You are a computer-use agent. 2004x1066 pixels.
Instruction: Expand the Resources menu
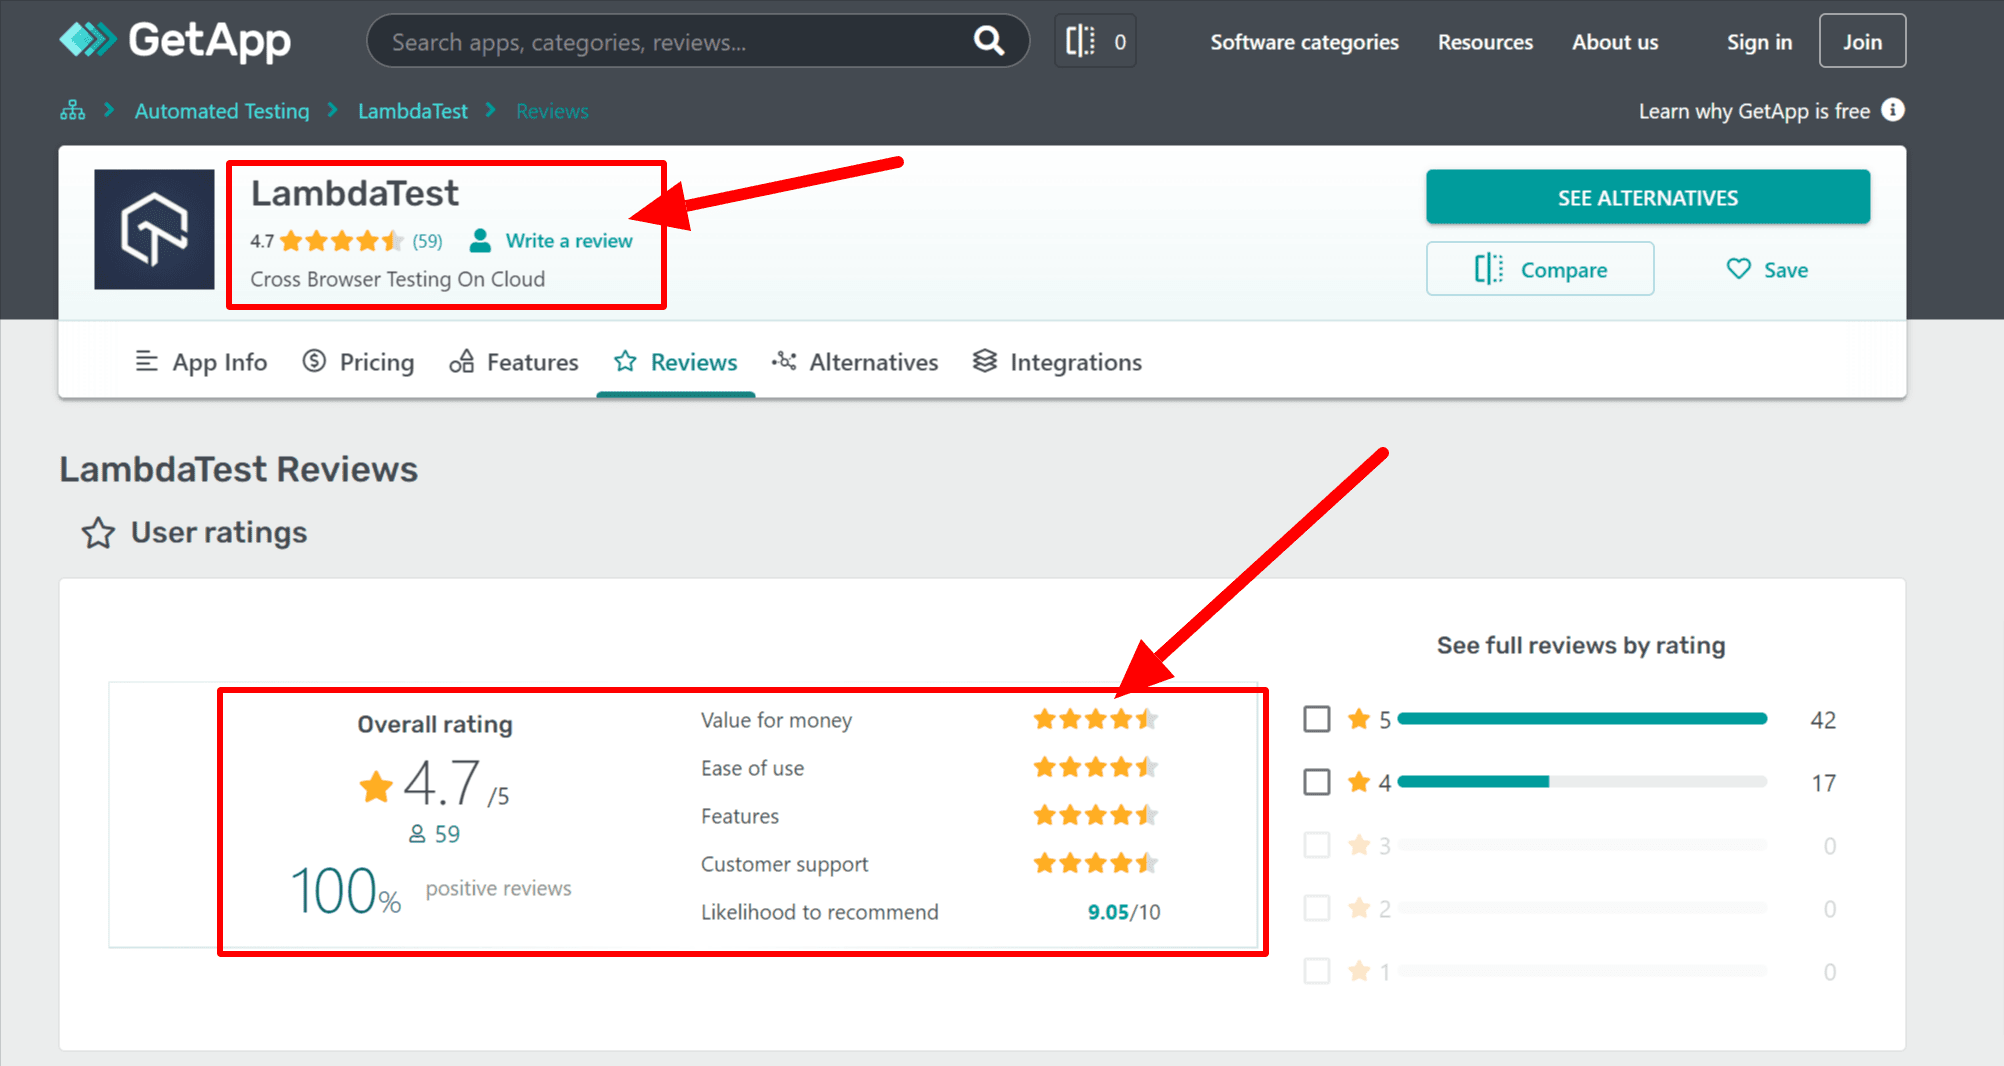[x=1485, y=42]
